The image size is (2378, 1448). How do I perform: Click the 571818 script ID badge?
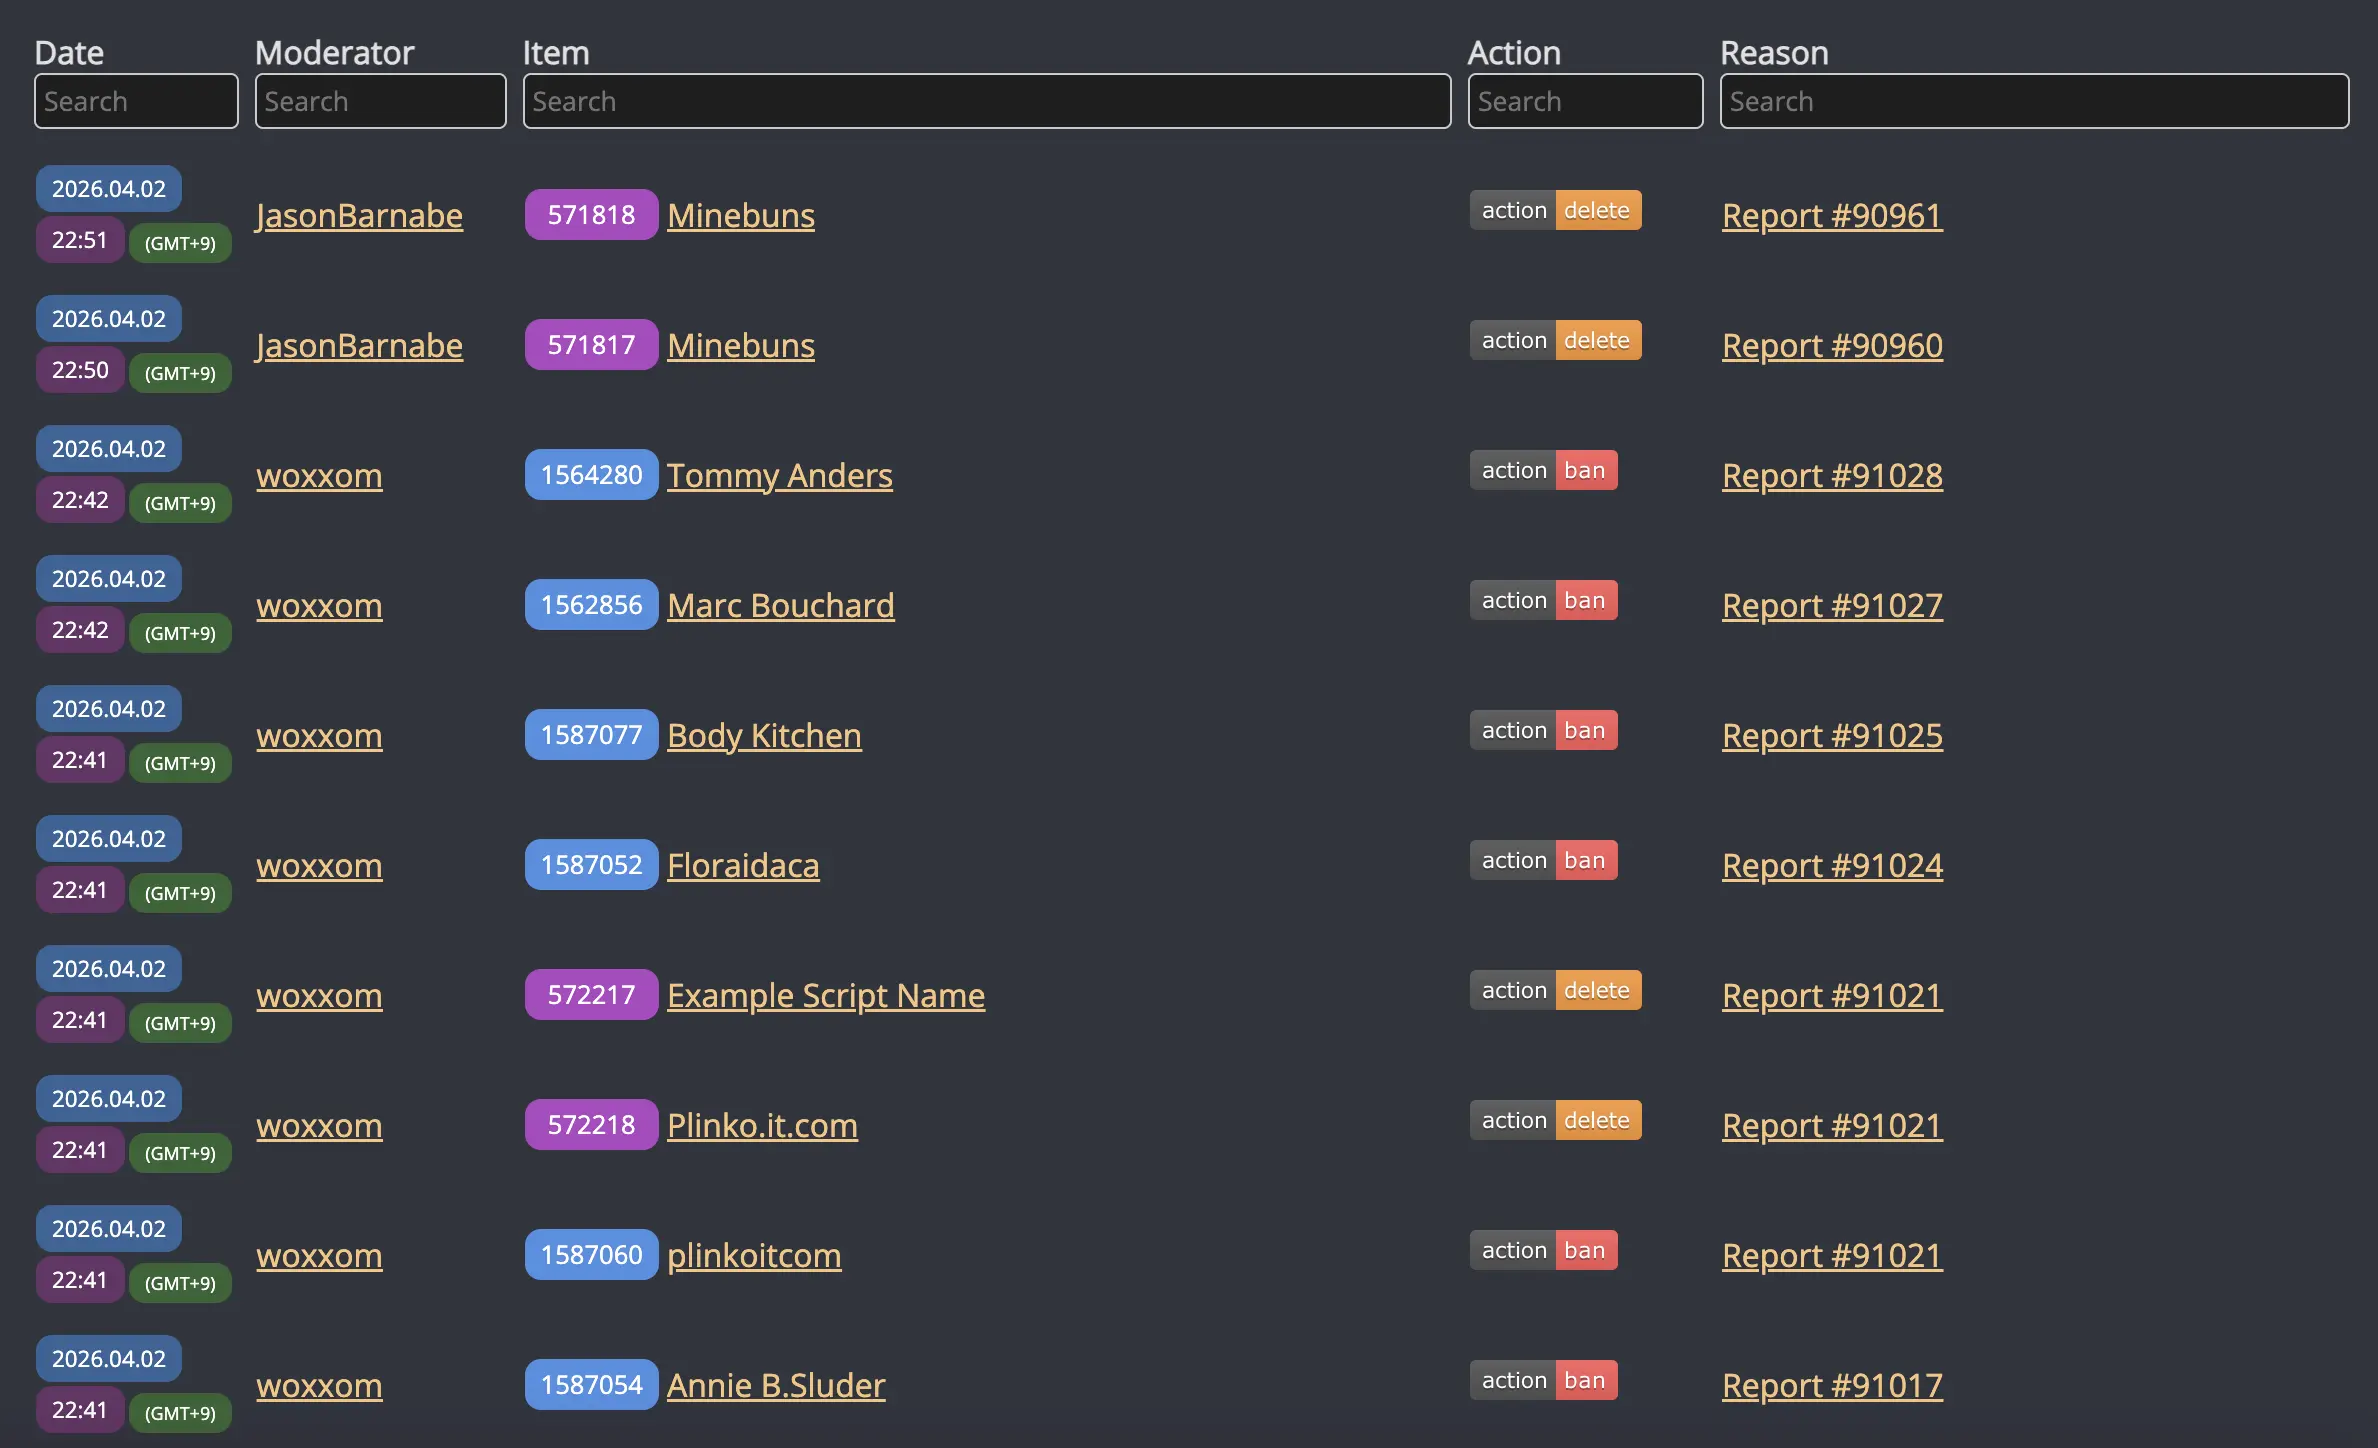(x=591, y=214)
